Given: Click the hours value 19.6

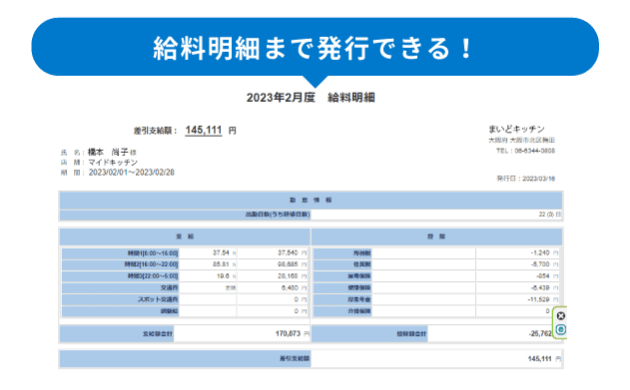Looking at the screenshot, I should click(x=223, y=276).
